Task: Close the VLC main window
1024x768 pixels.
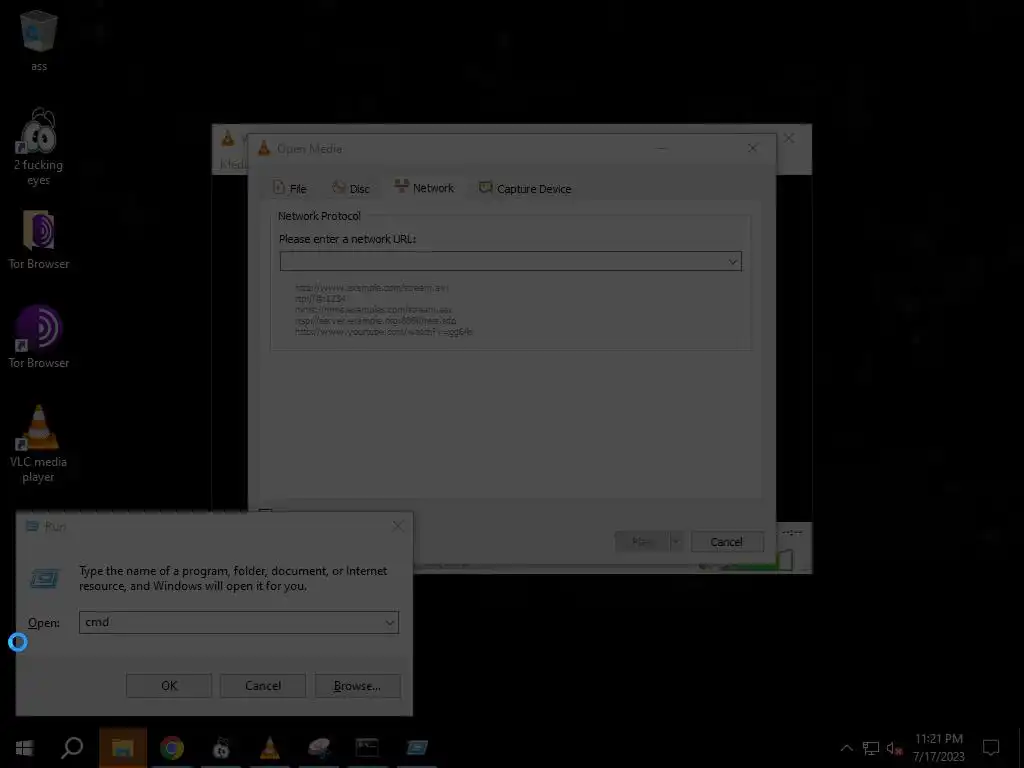Action: tap(790, 138)
